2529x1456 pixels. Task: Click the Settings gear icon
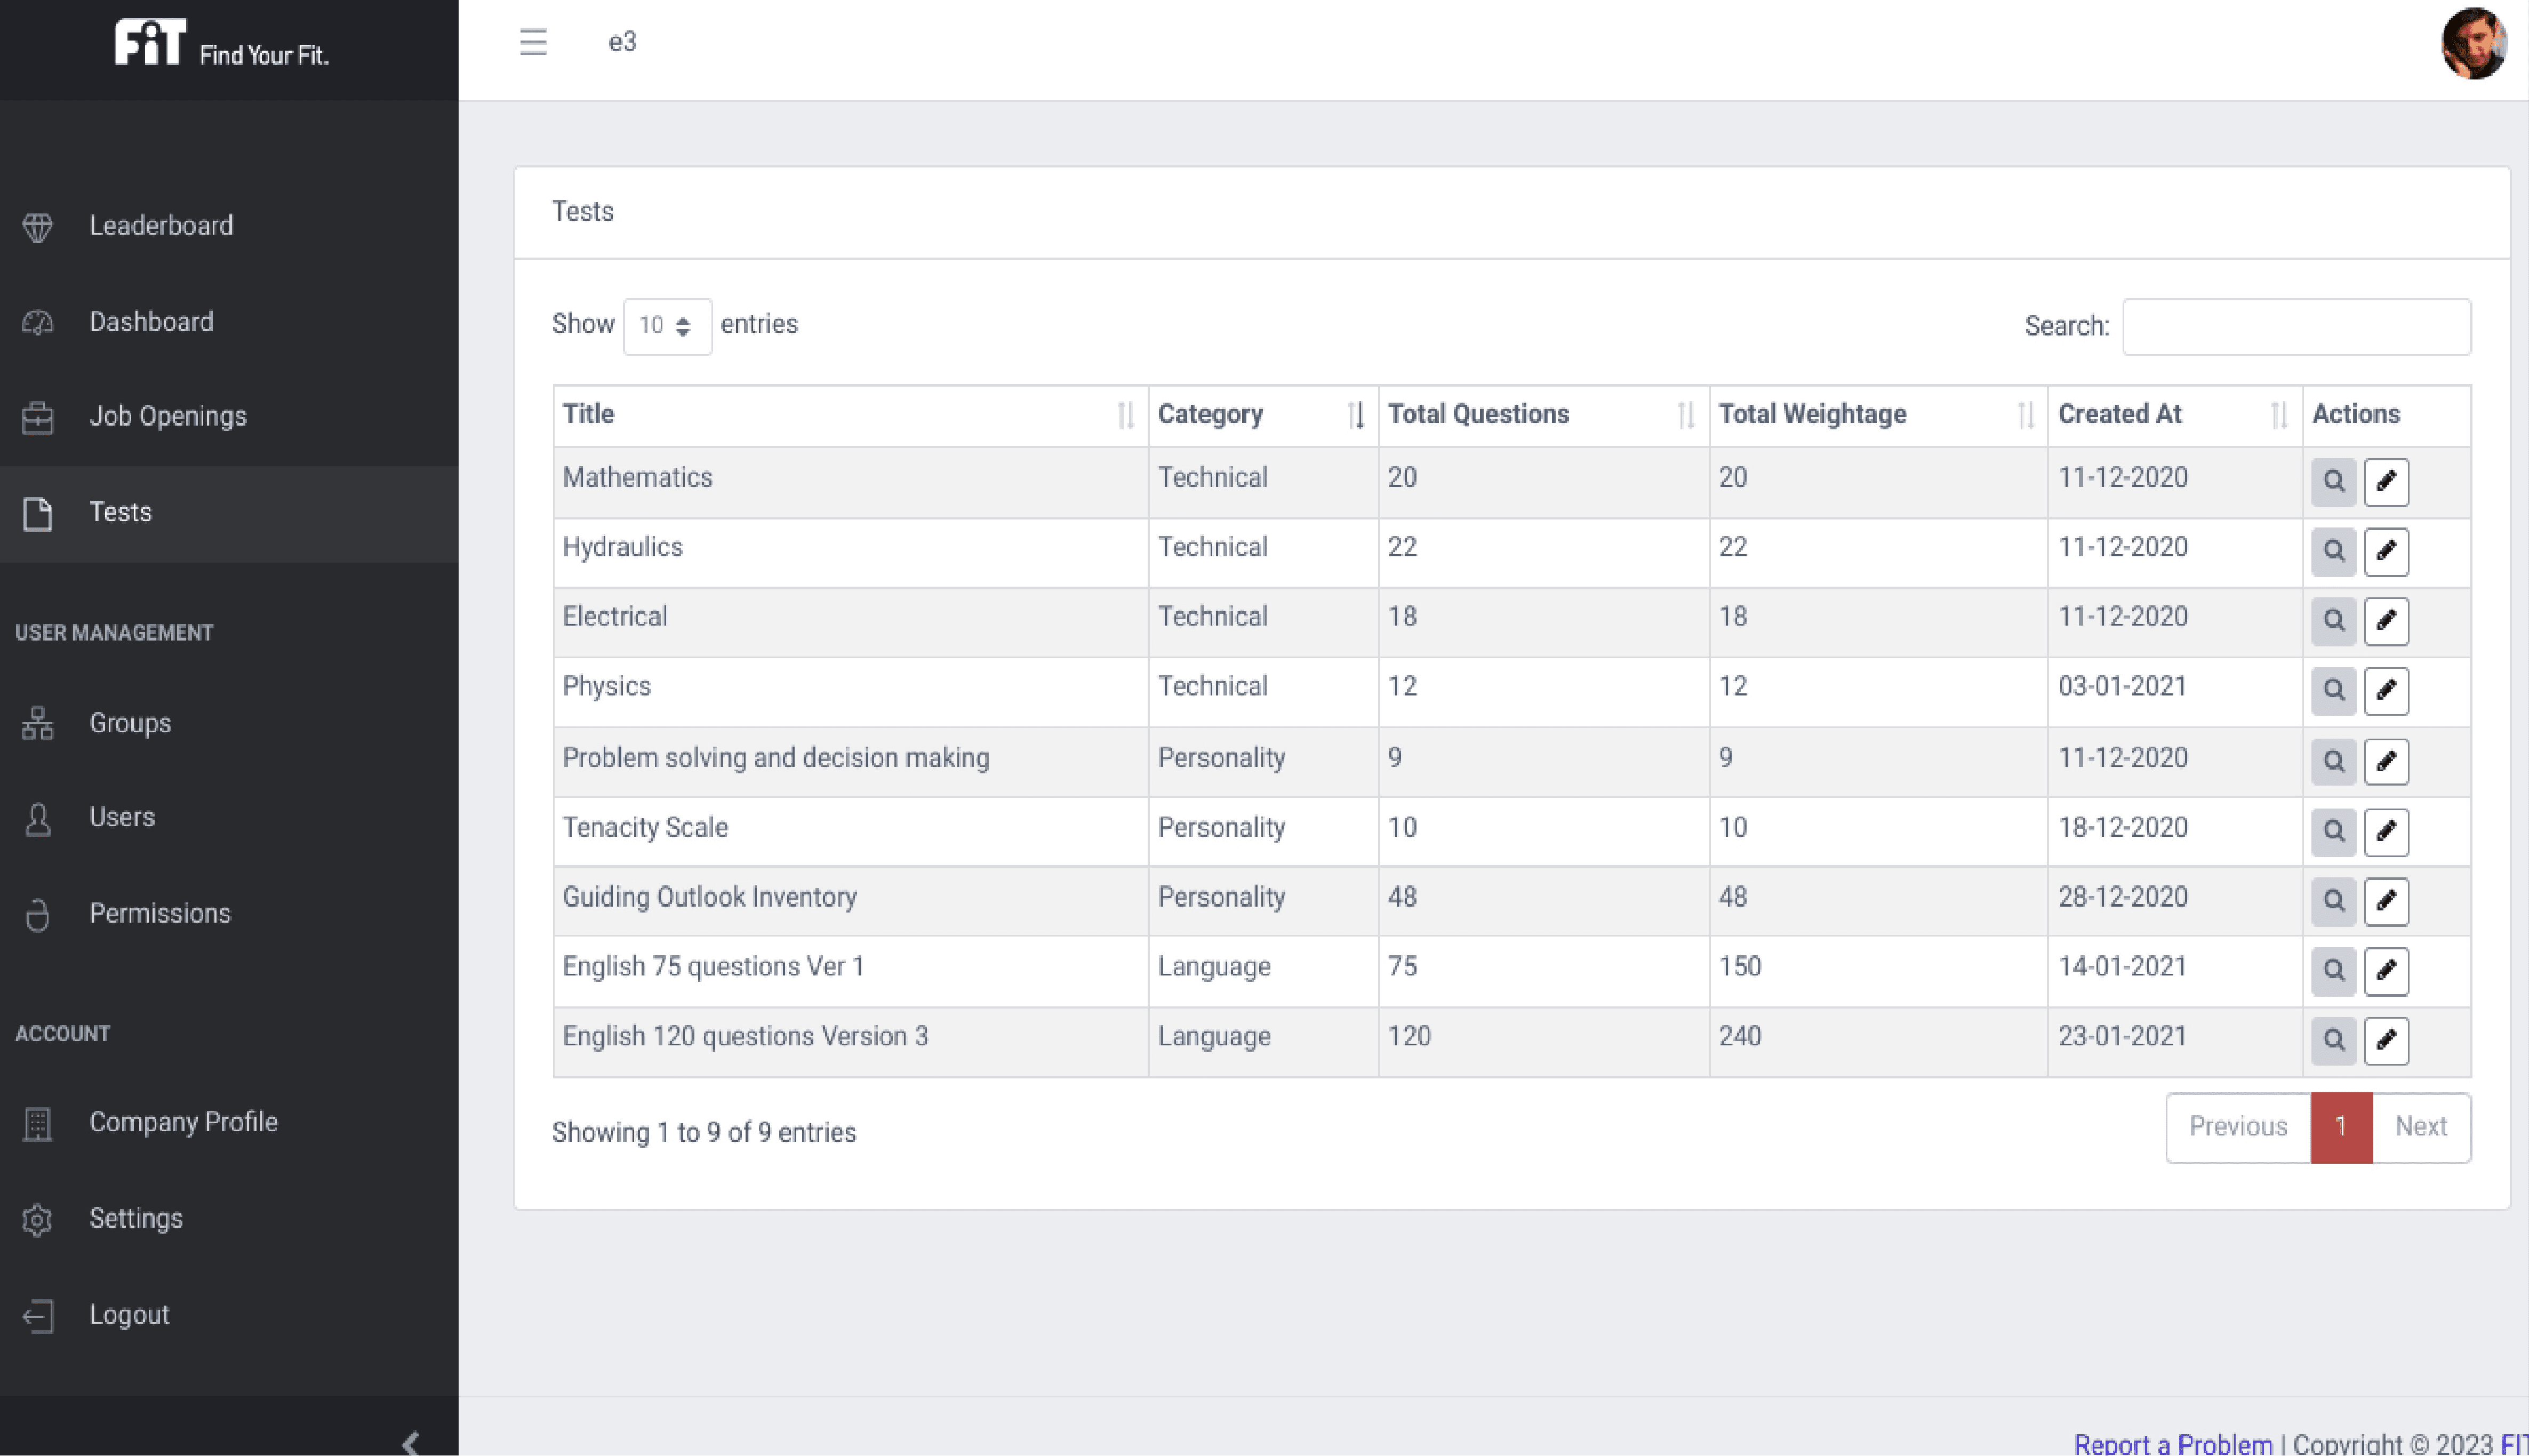pyautogui.click(x=38, y=1219)
